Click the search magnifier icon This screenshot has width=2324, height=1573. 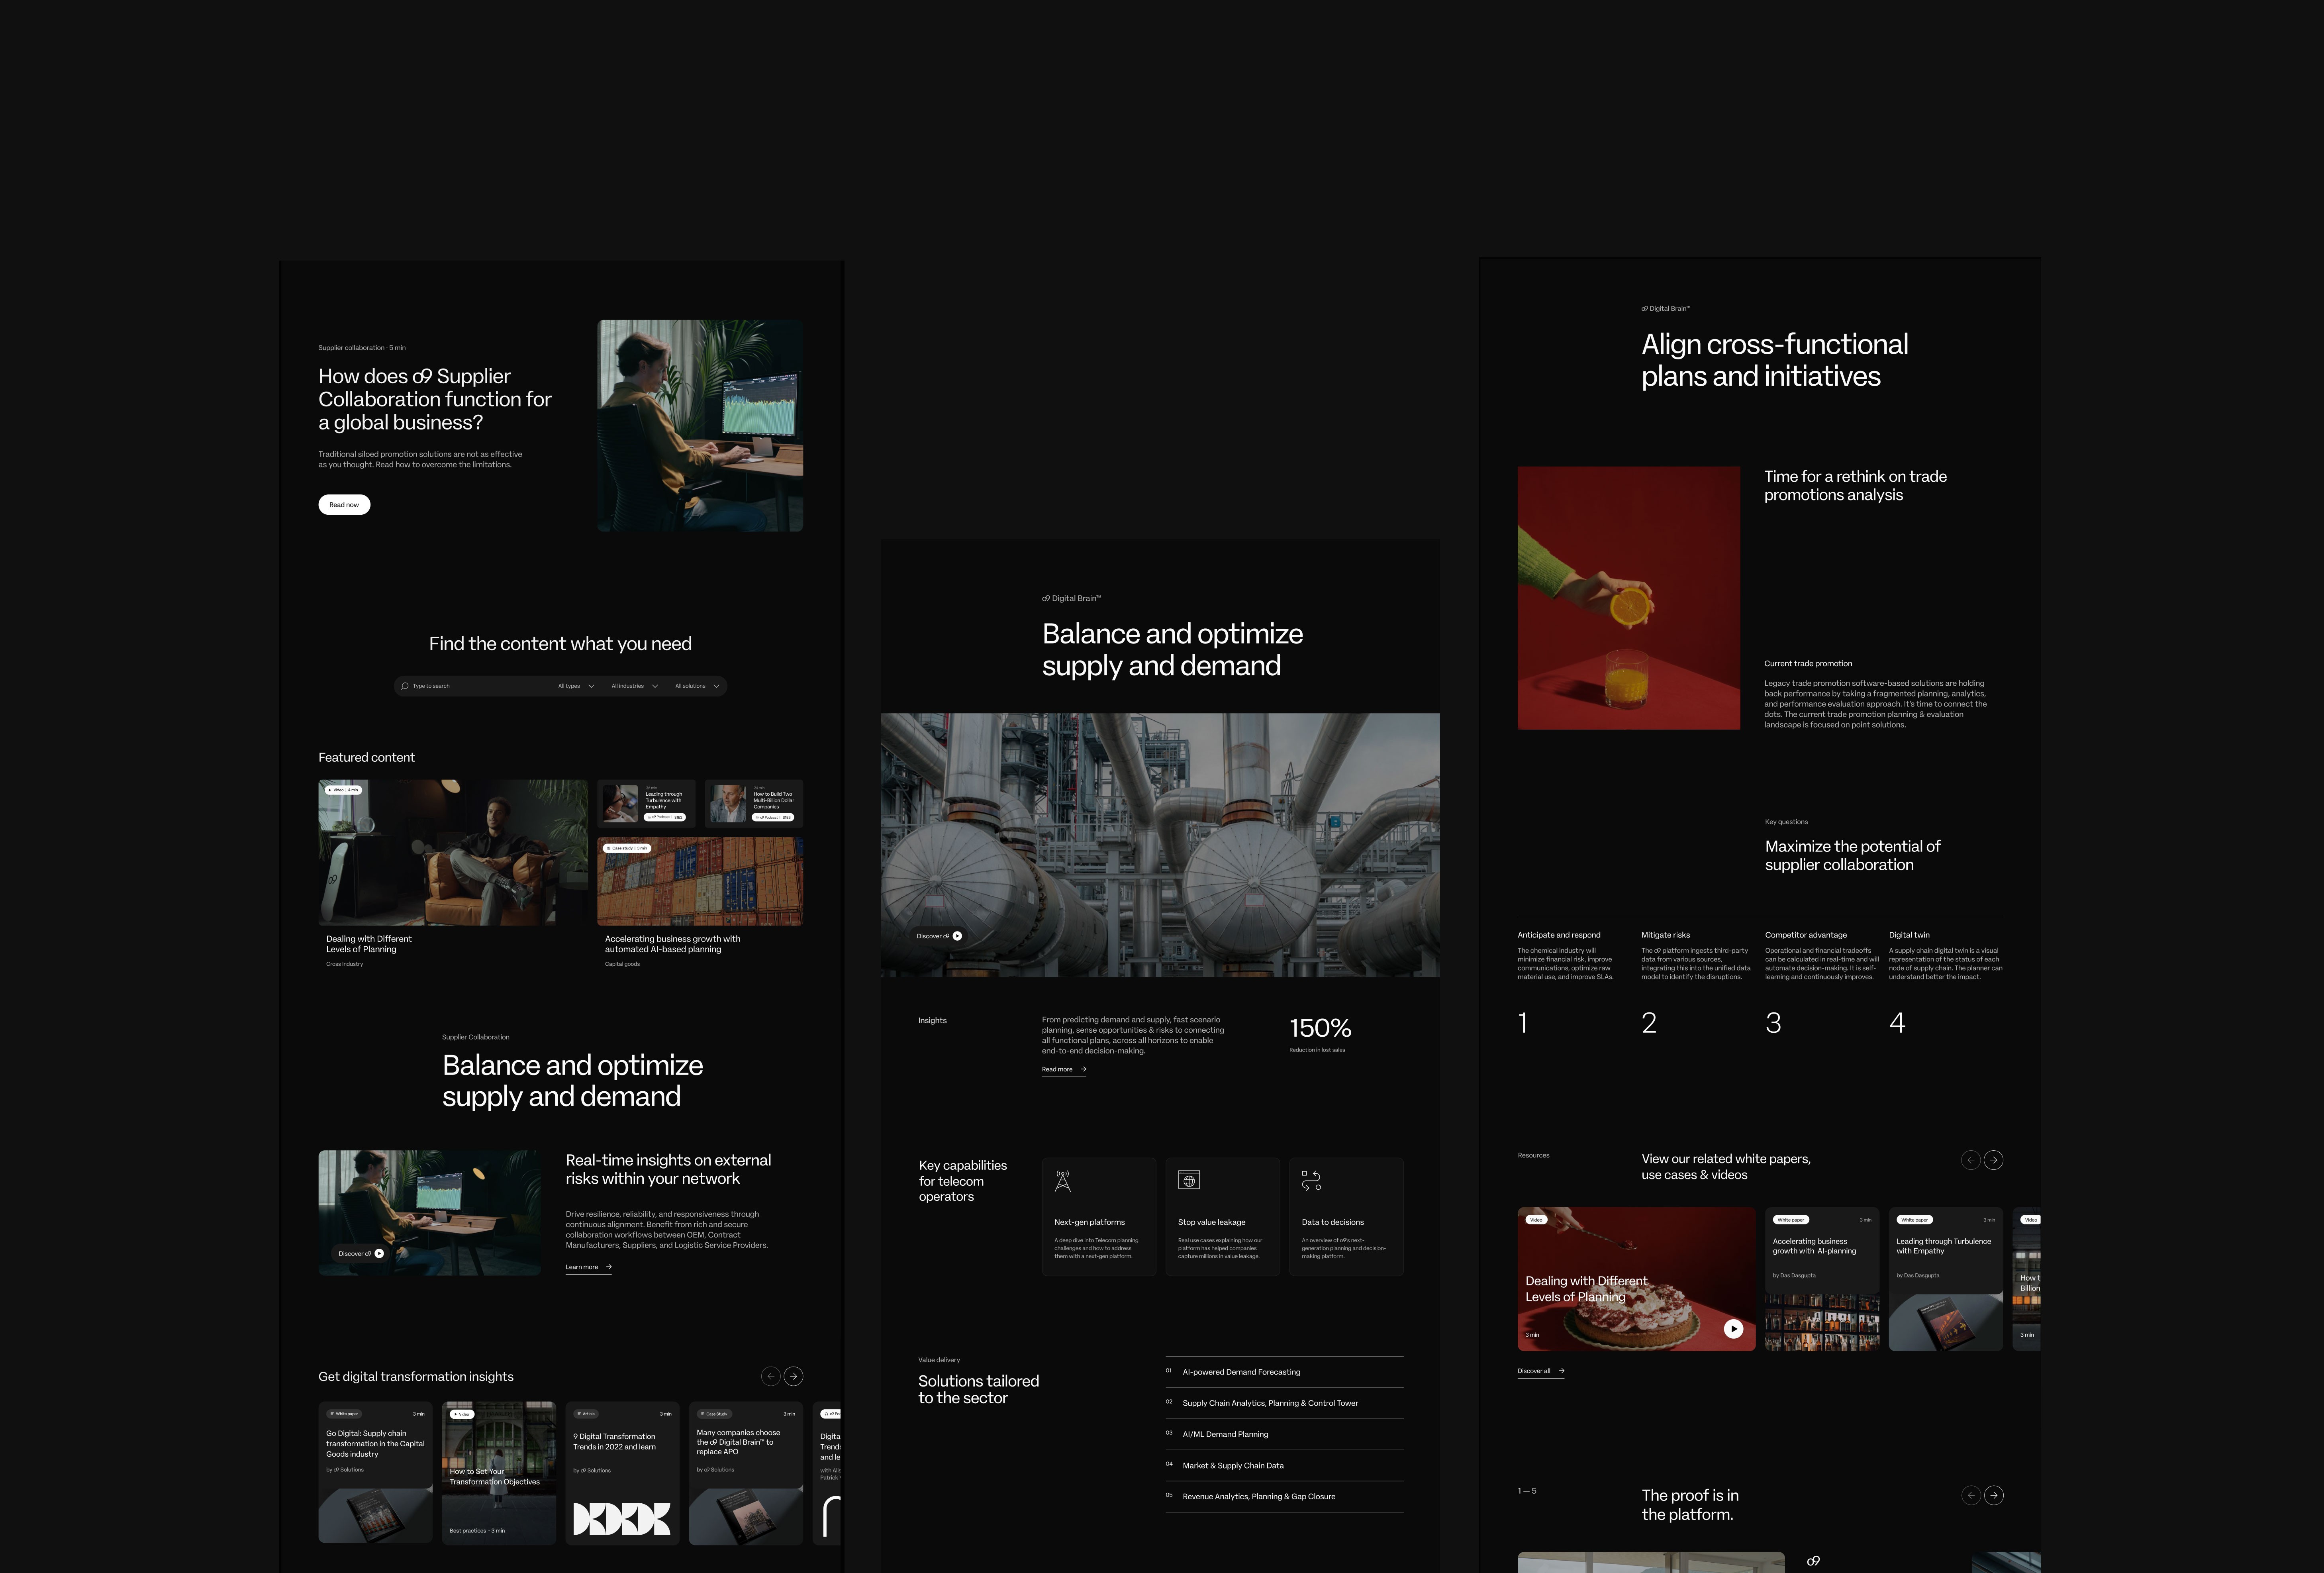click(405, 686)
